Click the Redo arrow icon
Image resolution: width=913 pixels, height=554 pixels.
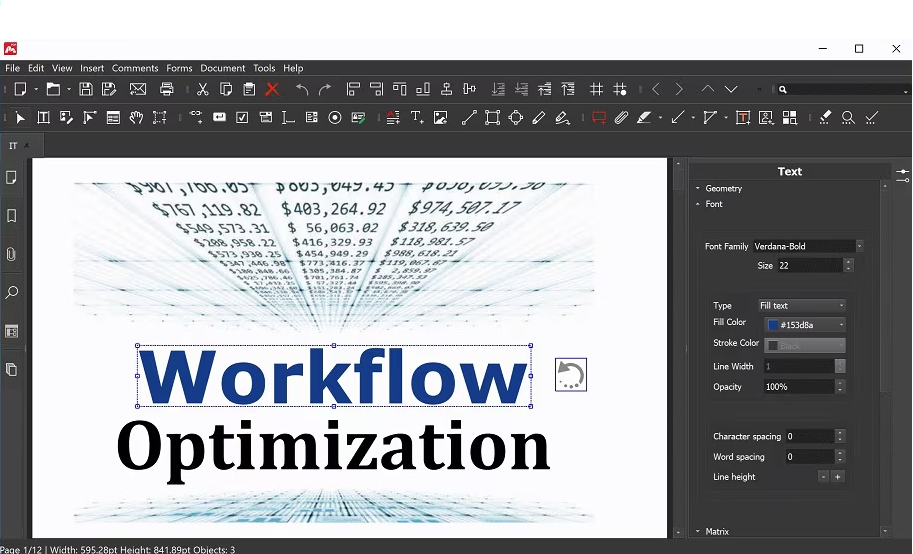coord(325,89)
